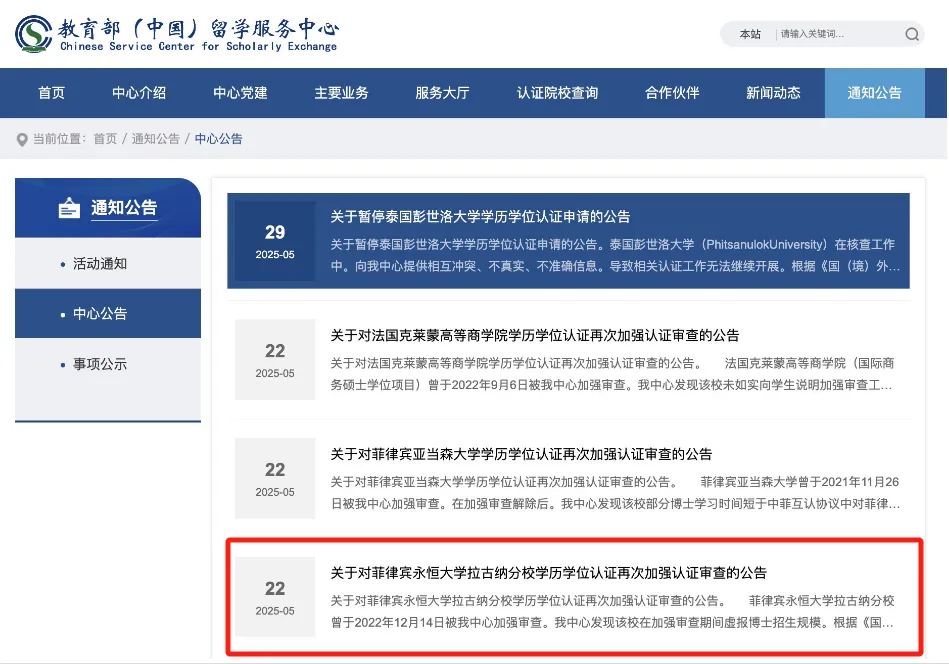949x664 pixels.
Task: Click the breadcrumb location pin icon
Action: (22, 139)
